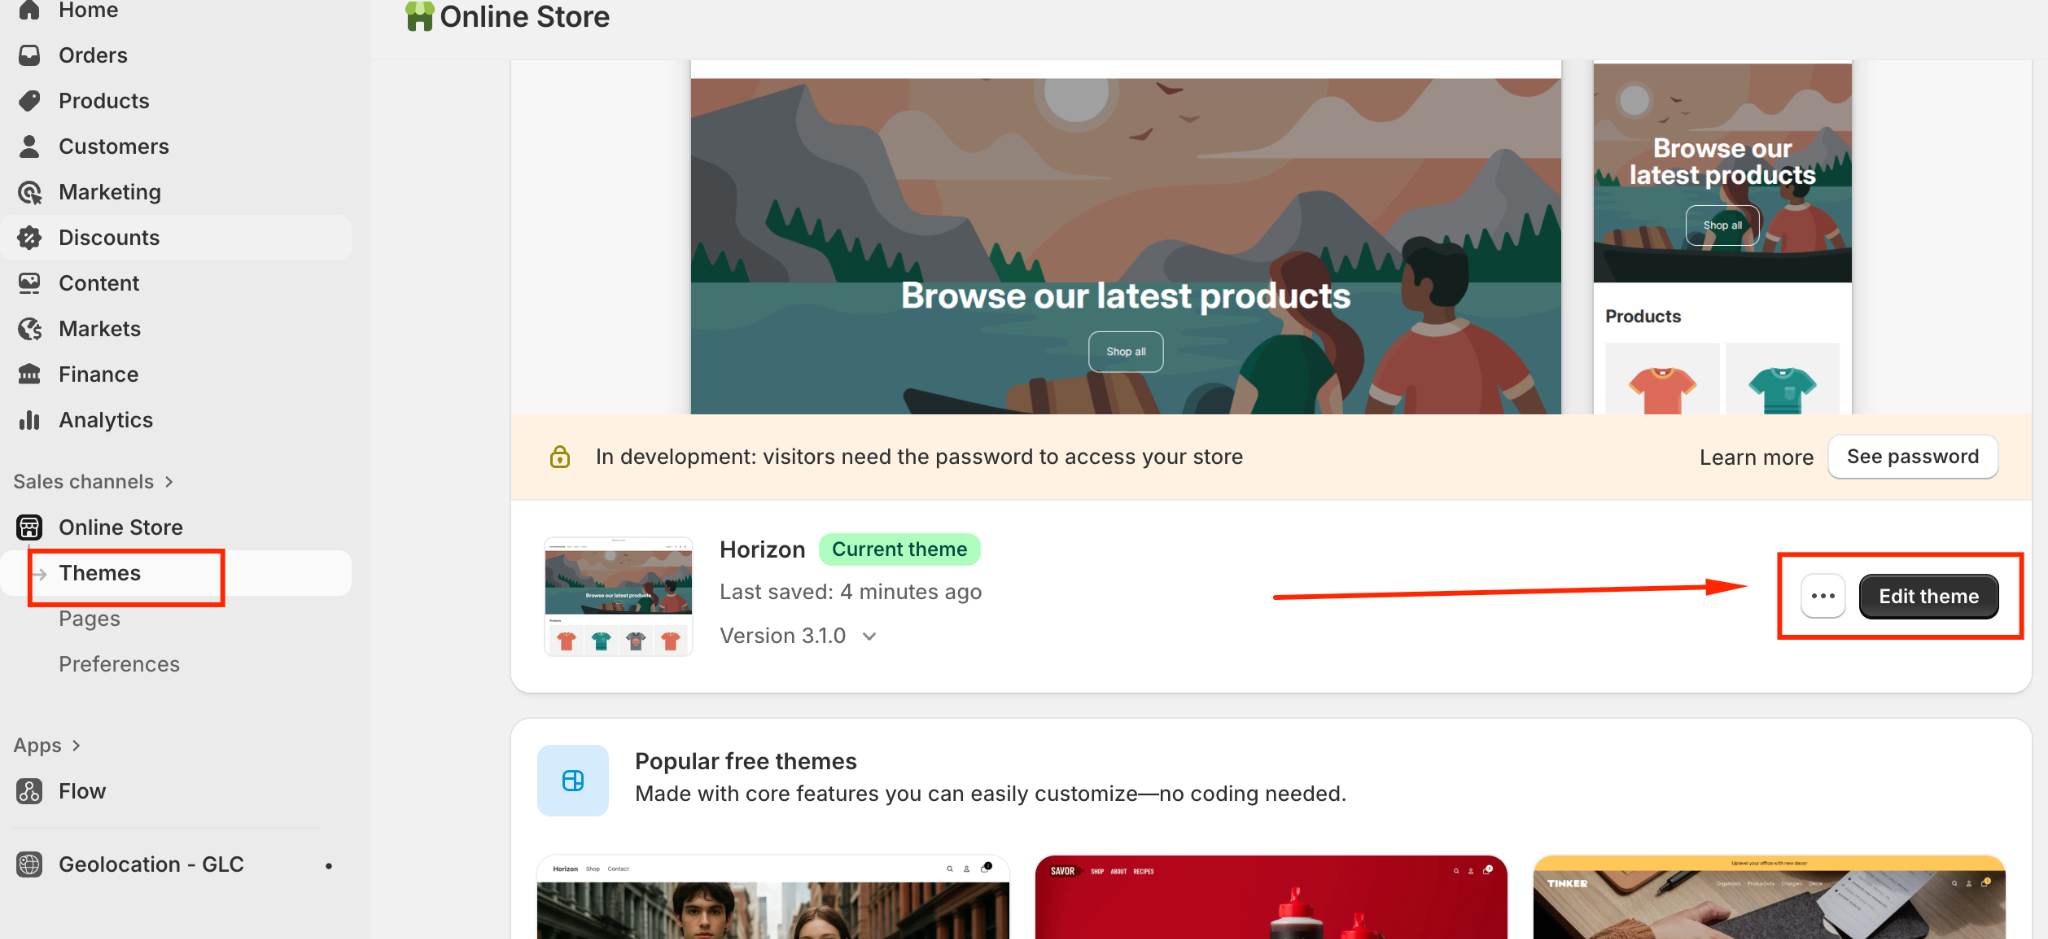The height and width of the screenshot is (939, 2048).
Task: Click the Popular free themes heading
Action: tap(745, 761)
